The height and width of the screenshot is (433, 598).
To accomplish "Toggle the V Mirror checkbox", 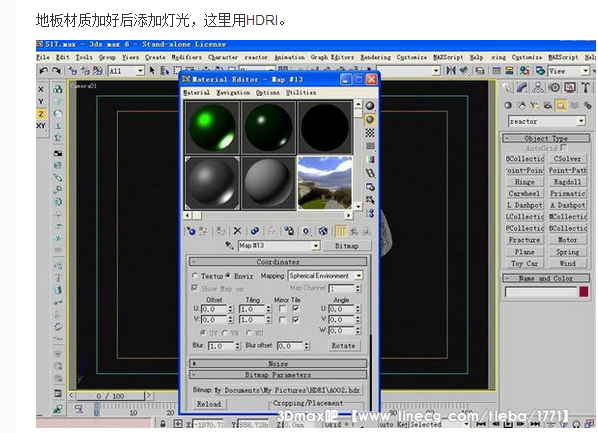I will (x=283, y=320).
